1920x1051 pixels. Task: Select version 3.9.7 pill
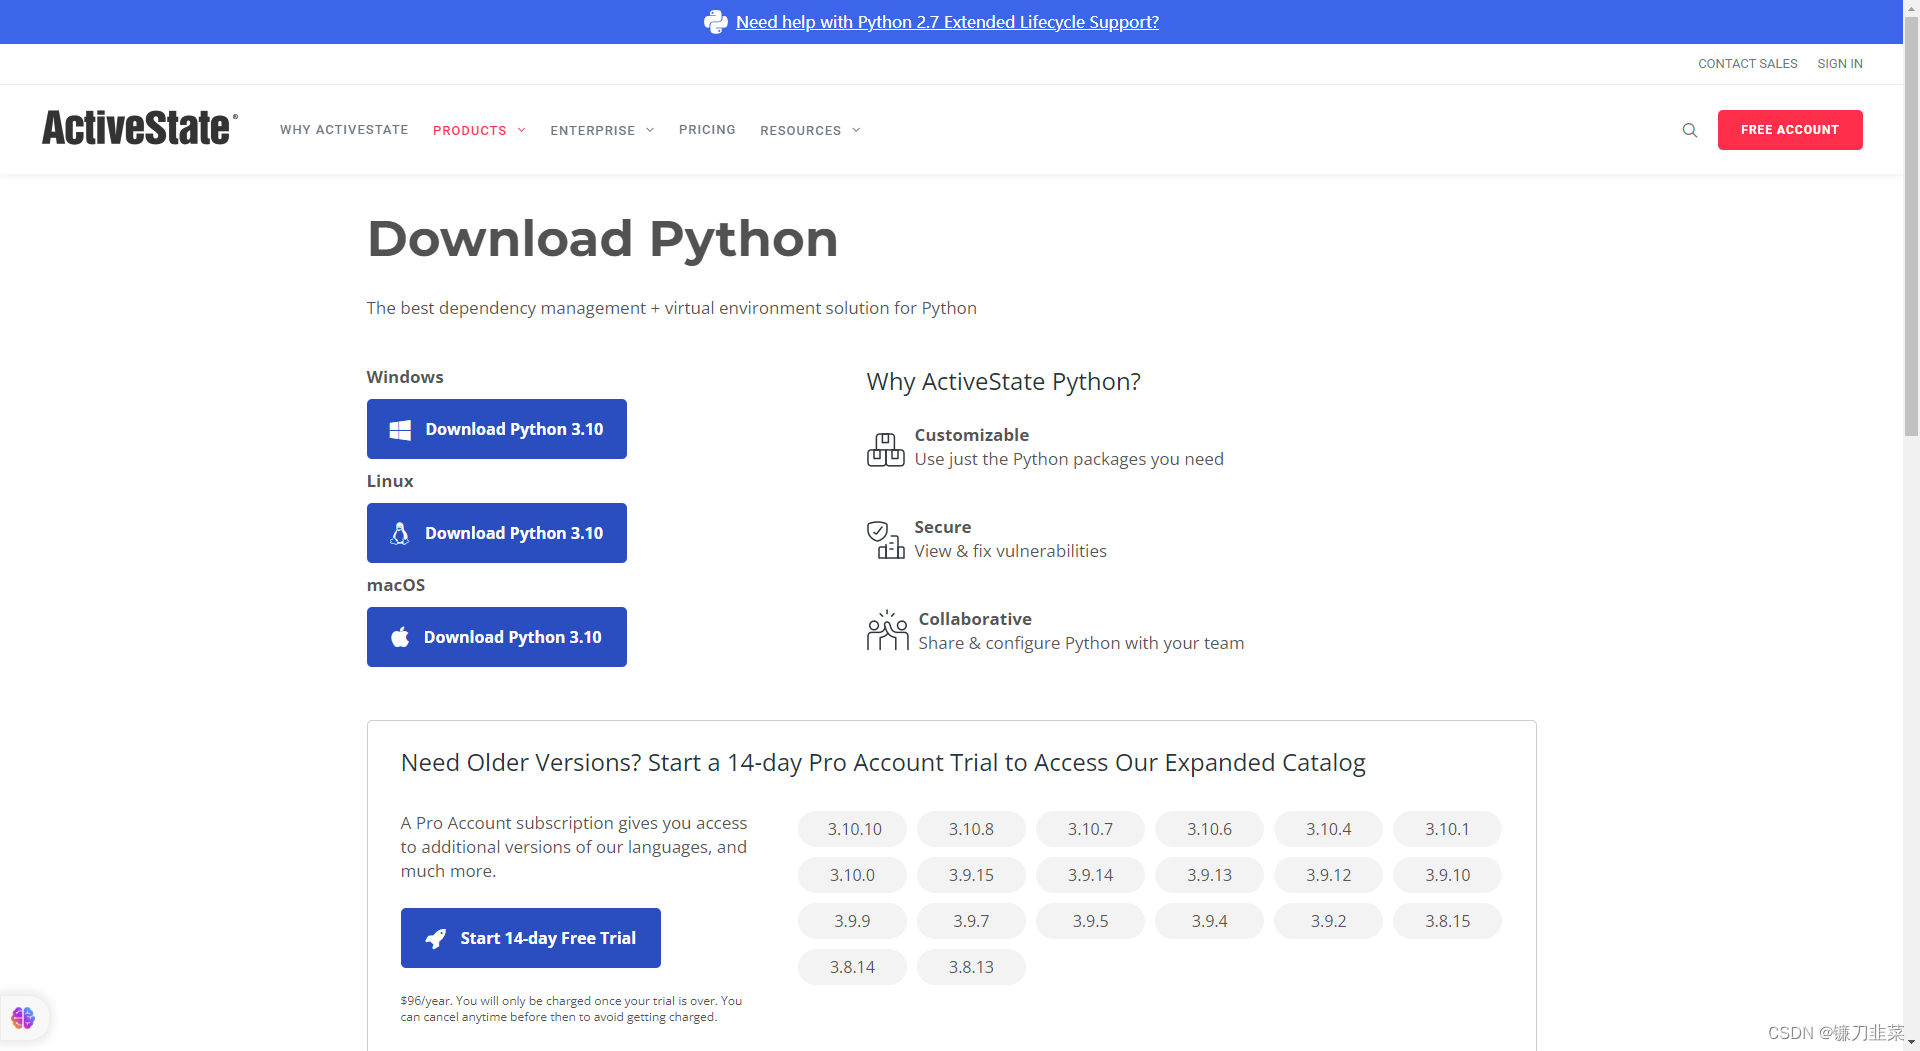tap(971, 921)
